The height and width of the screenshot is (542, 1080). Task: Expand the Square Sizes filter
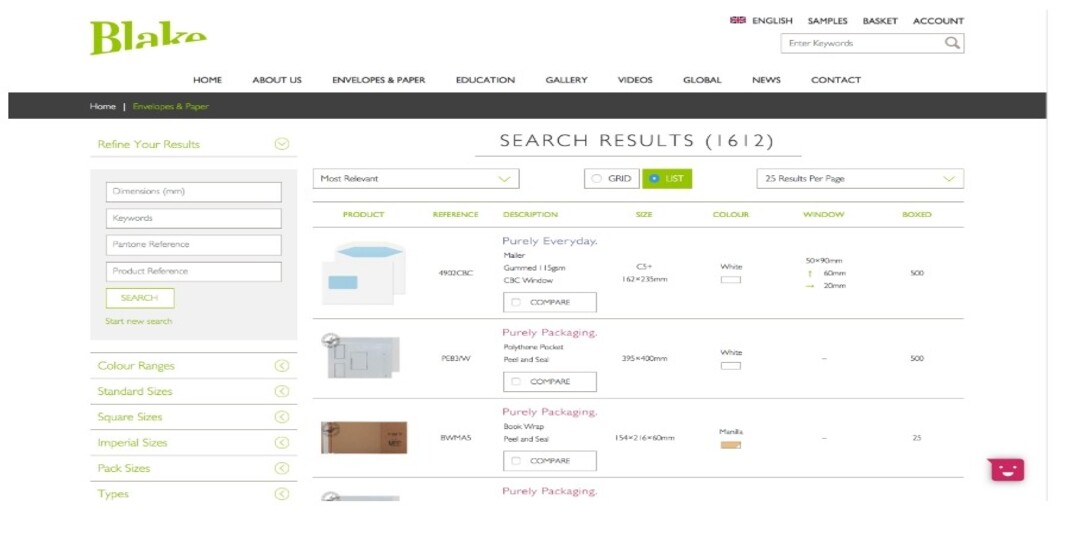point(281,417)
